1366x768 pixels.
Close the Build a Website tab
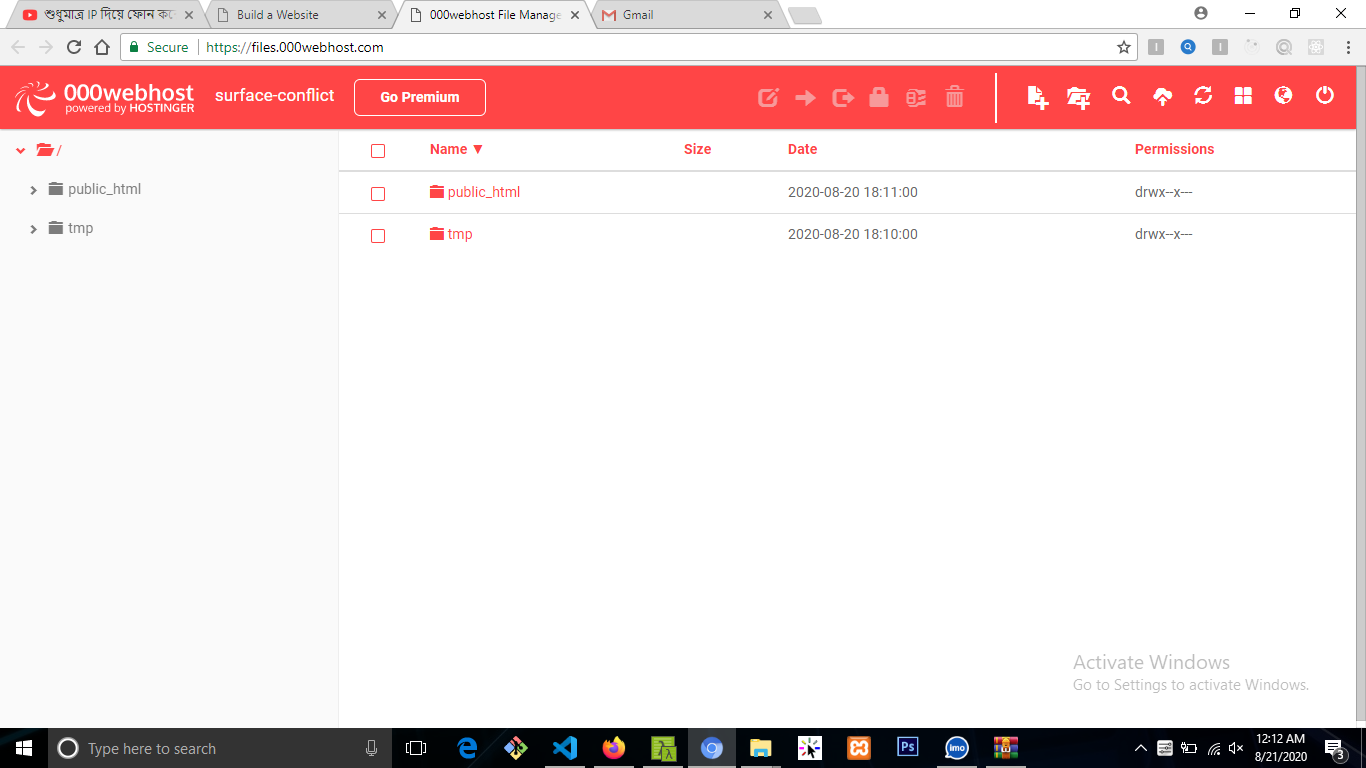point(382,15)
